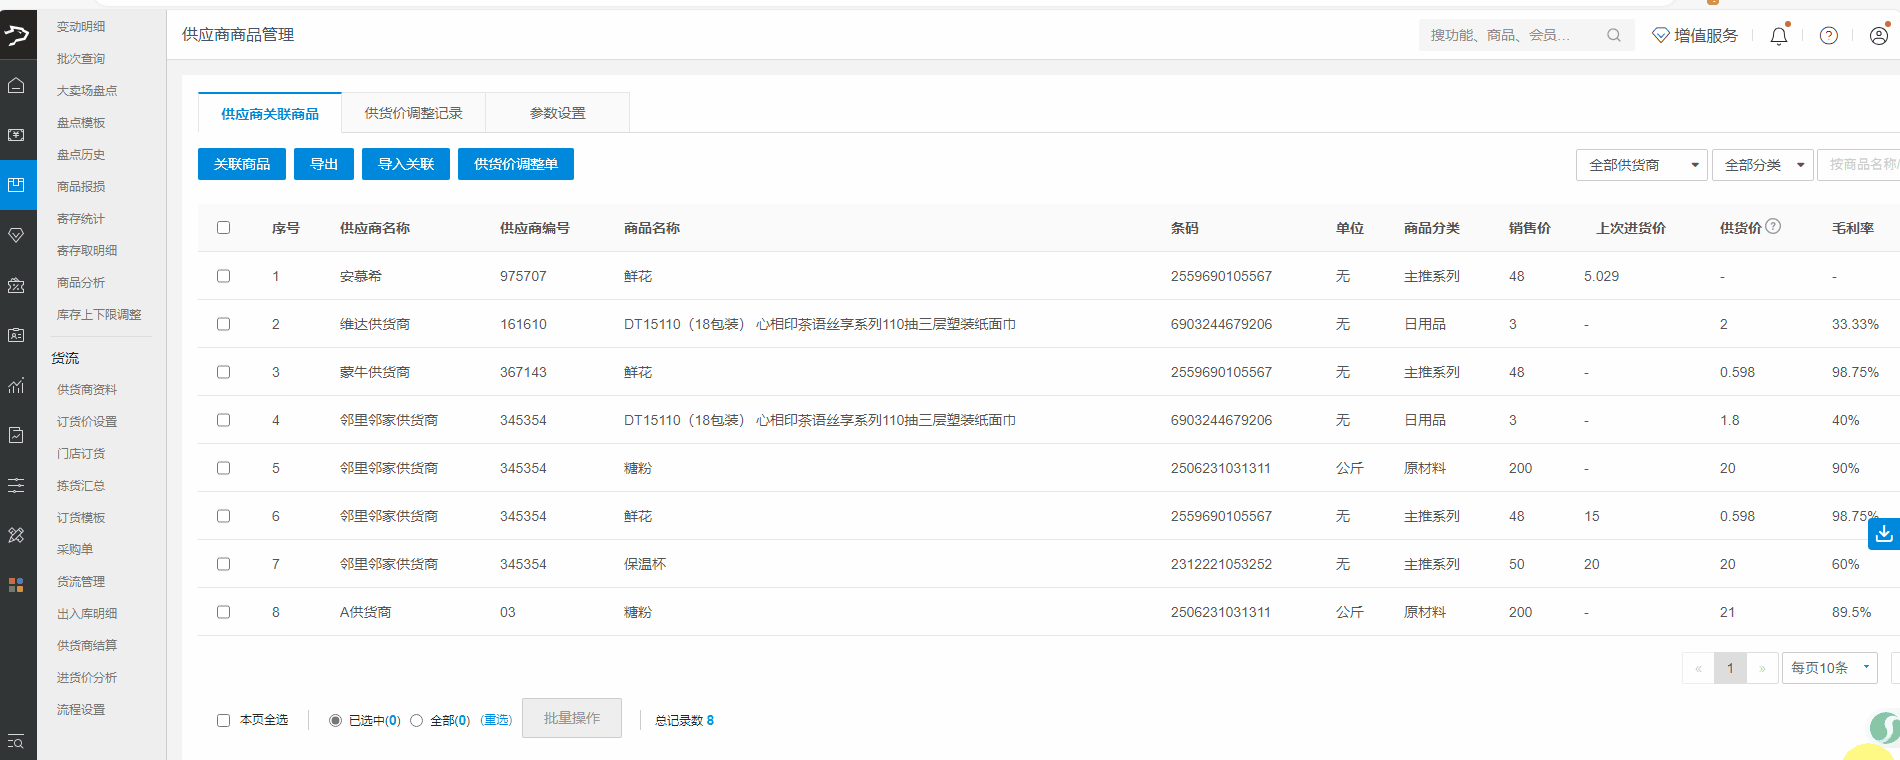Viewport: 1900px width, 760px height.
Task: Open 库存上下限调整 in the side menu
Action: (99, 315)
